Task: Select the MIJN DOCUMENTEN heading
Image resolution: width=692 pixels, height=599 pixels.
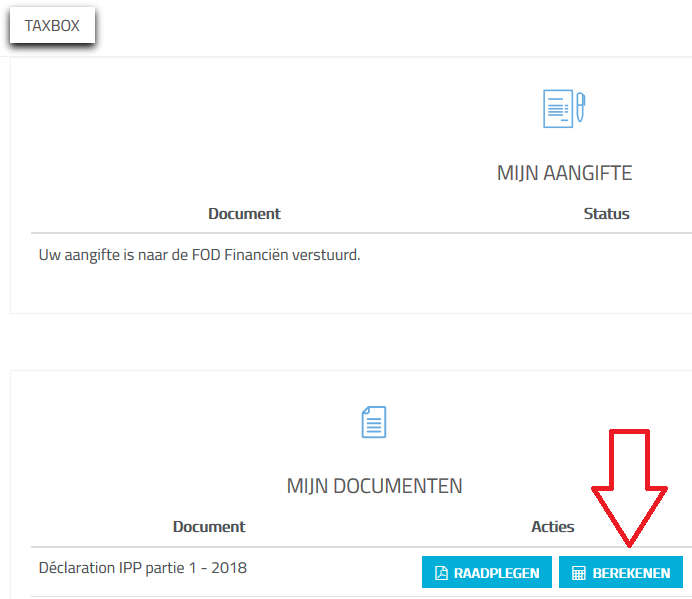Action: tap(374, 486)
